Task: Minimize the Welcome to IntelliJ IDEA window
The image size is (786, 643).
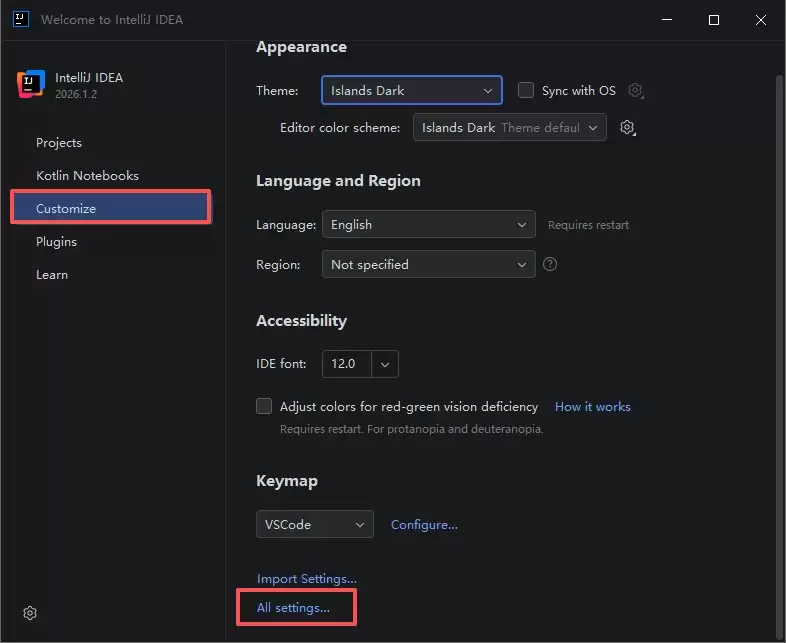Action: click(667, 20)
